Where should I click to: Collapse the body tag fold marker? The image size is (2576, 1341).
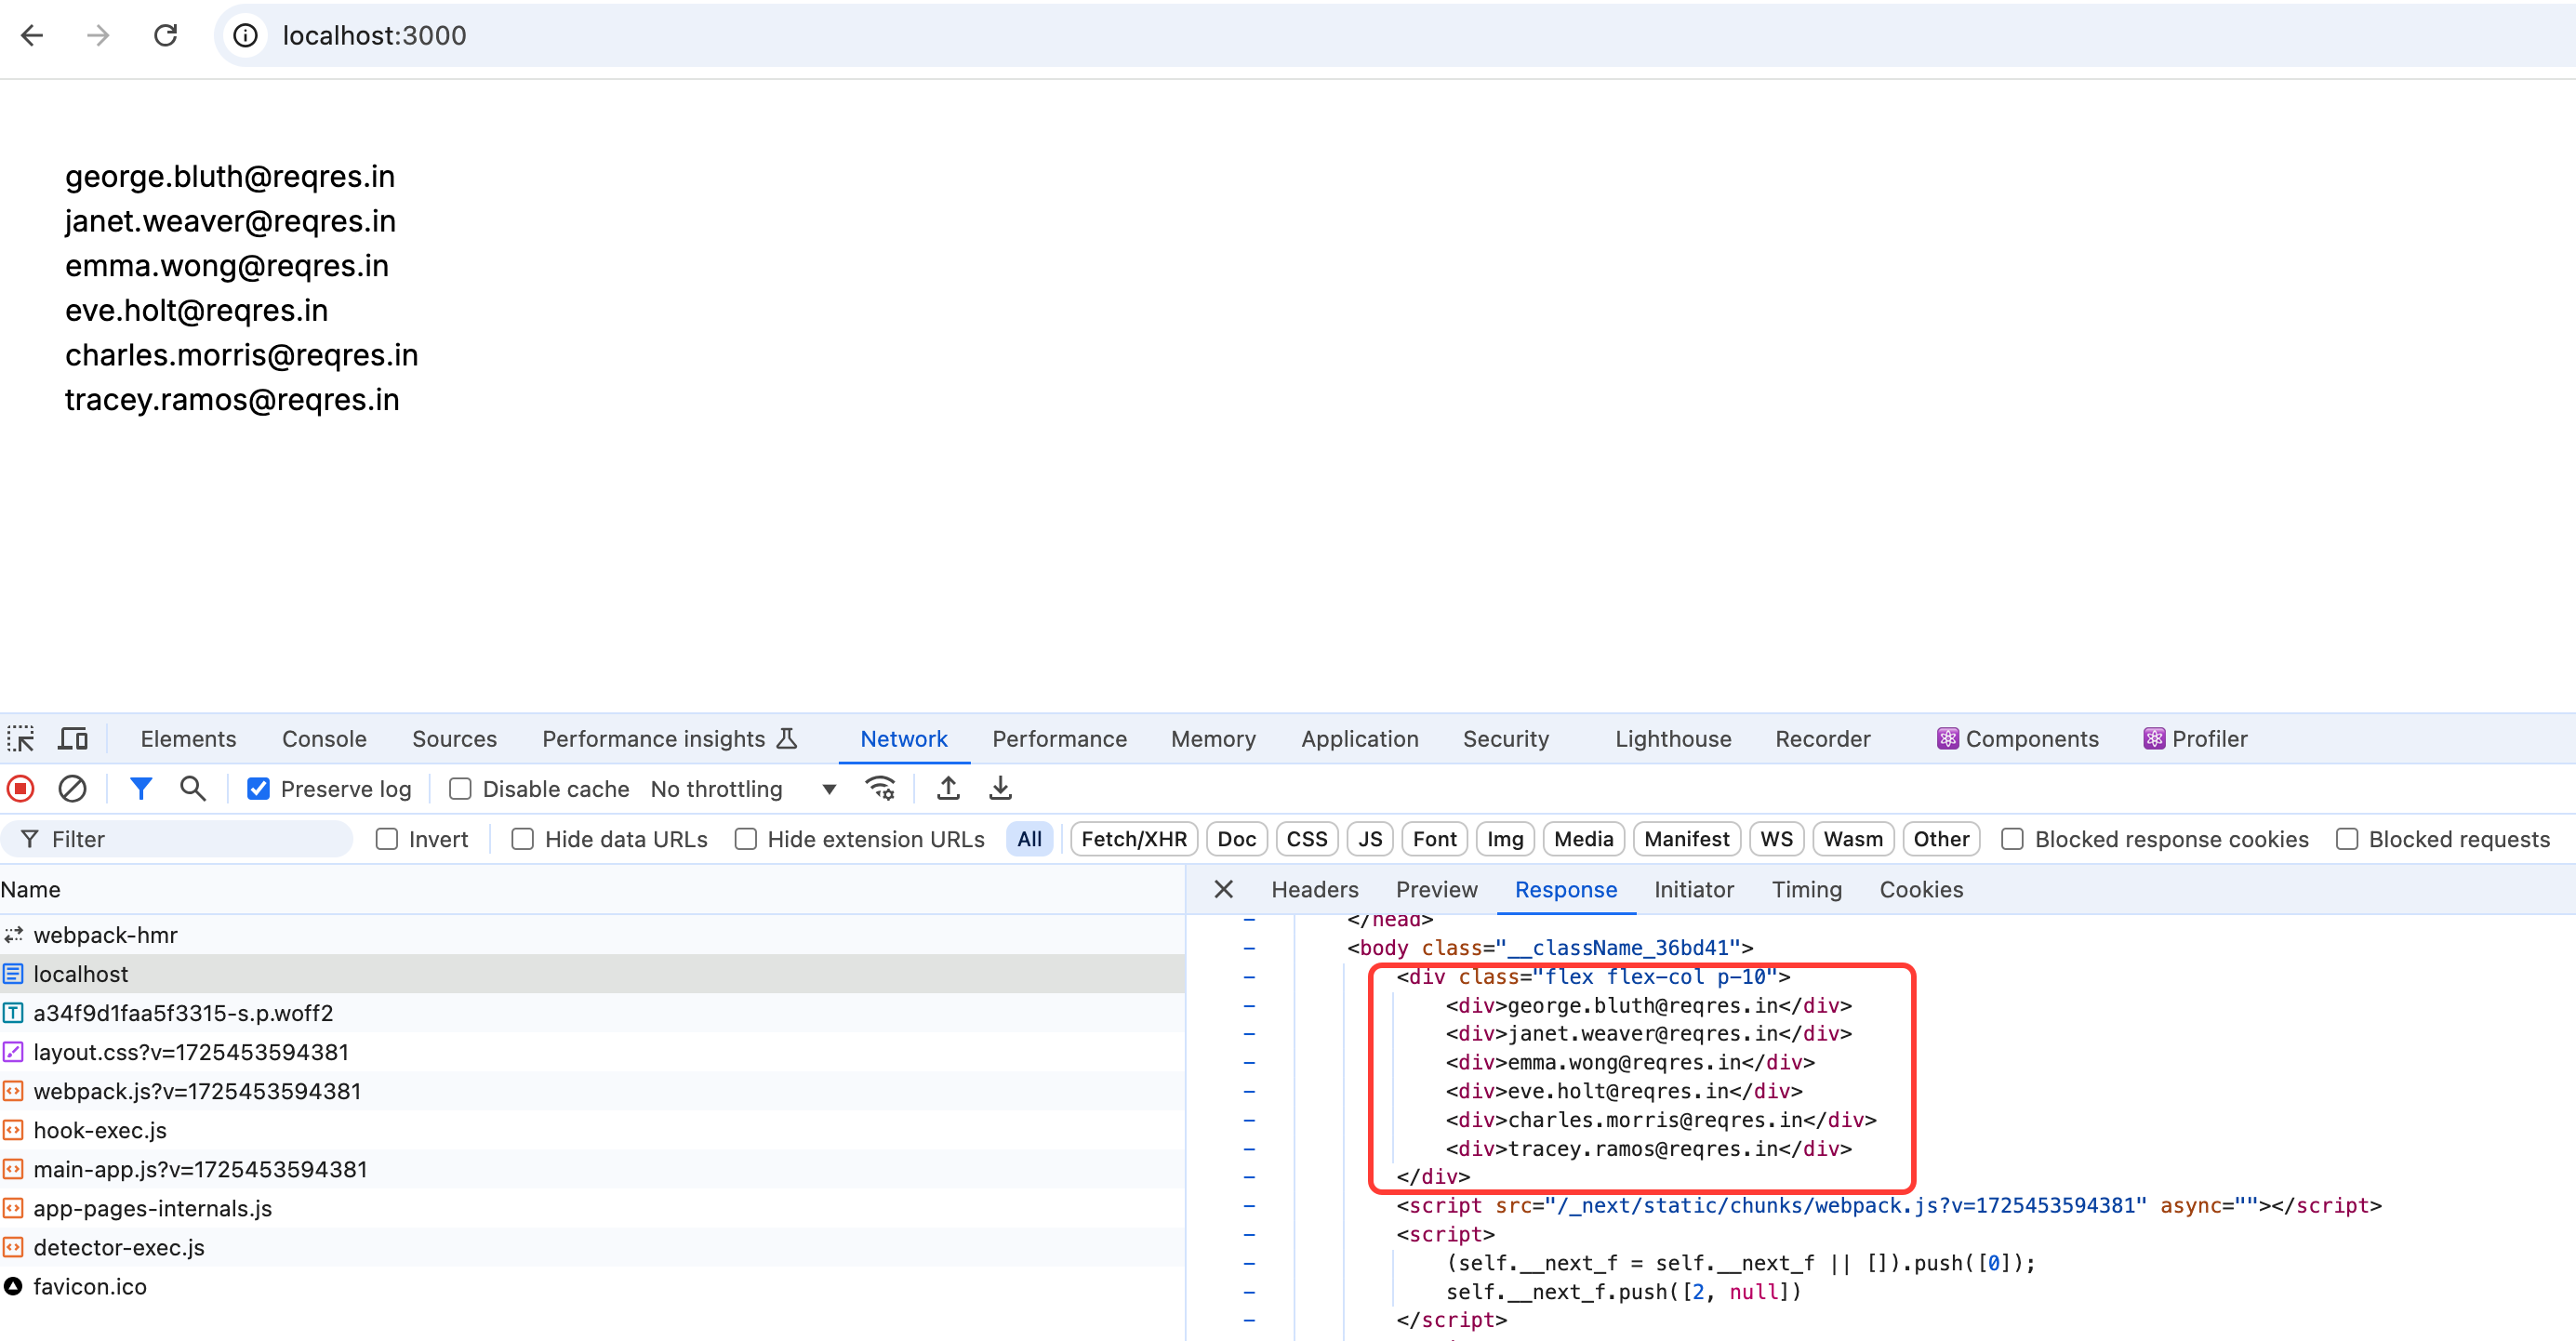tap(1249, 948)
